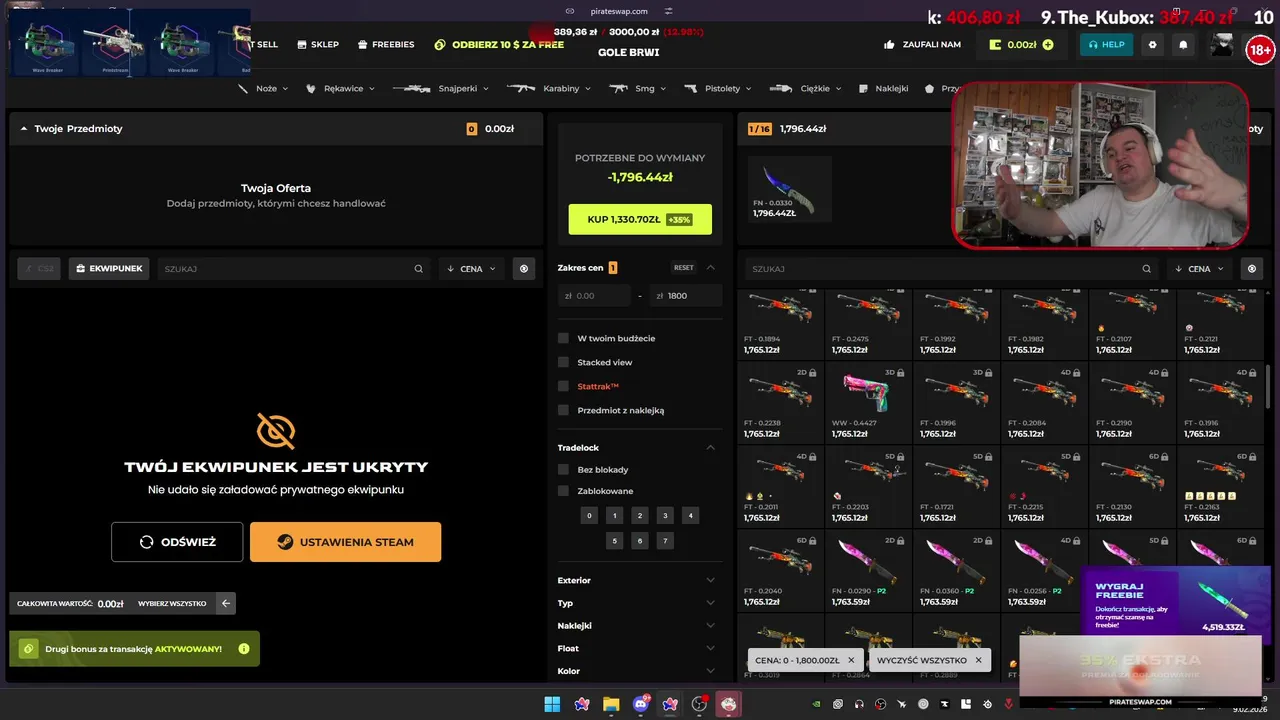Image resolution: width=1280 pixels, height=720 pixels.
Task: Click the user avatar in the header
Action: tap(1222, 45)
